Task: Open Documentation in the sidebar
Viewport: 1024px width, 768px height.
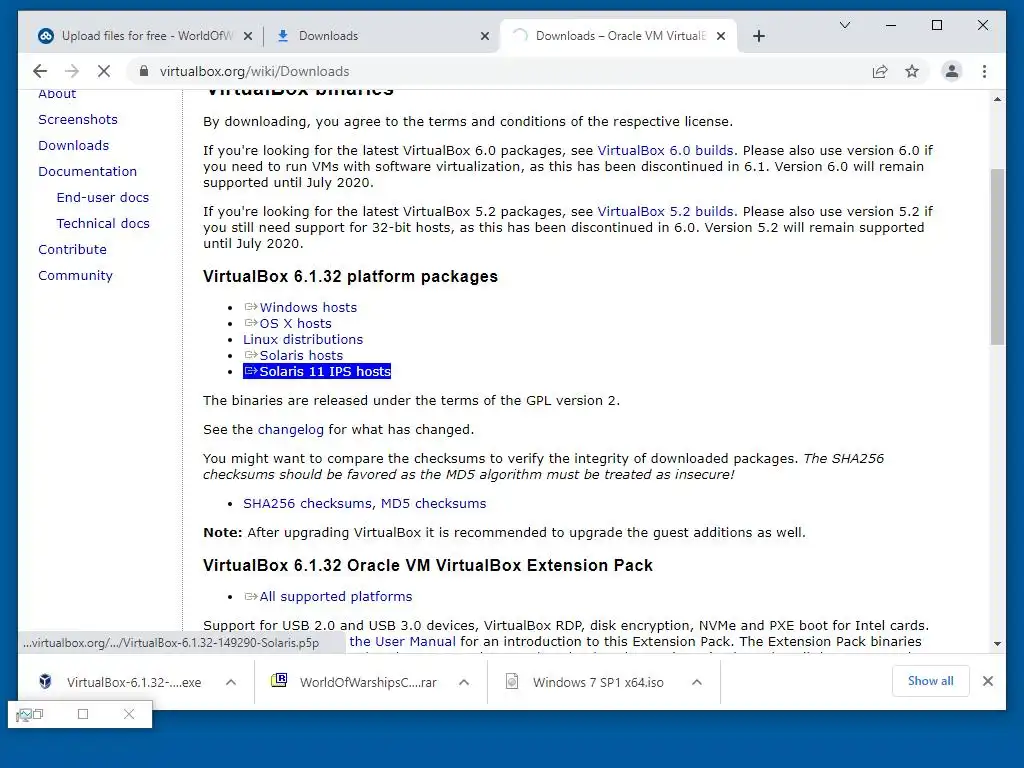Action: pyautogui.click(x=88, y=172)
